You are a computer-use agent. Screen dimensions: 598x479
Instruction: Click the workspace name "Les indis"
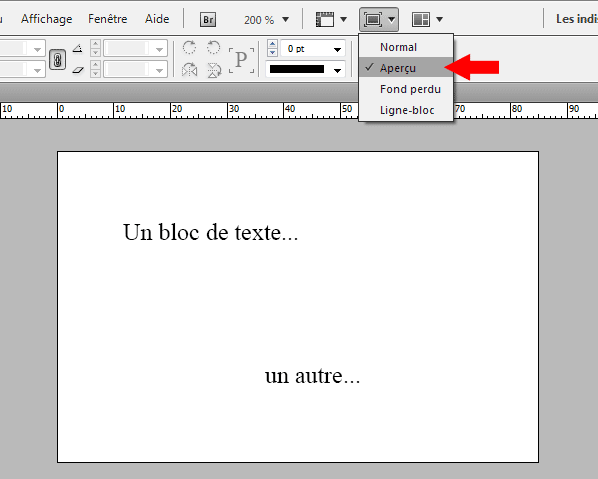pyautogui.click(x=577, y=19)
